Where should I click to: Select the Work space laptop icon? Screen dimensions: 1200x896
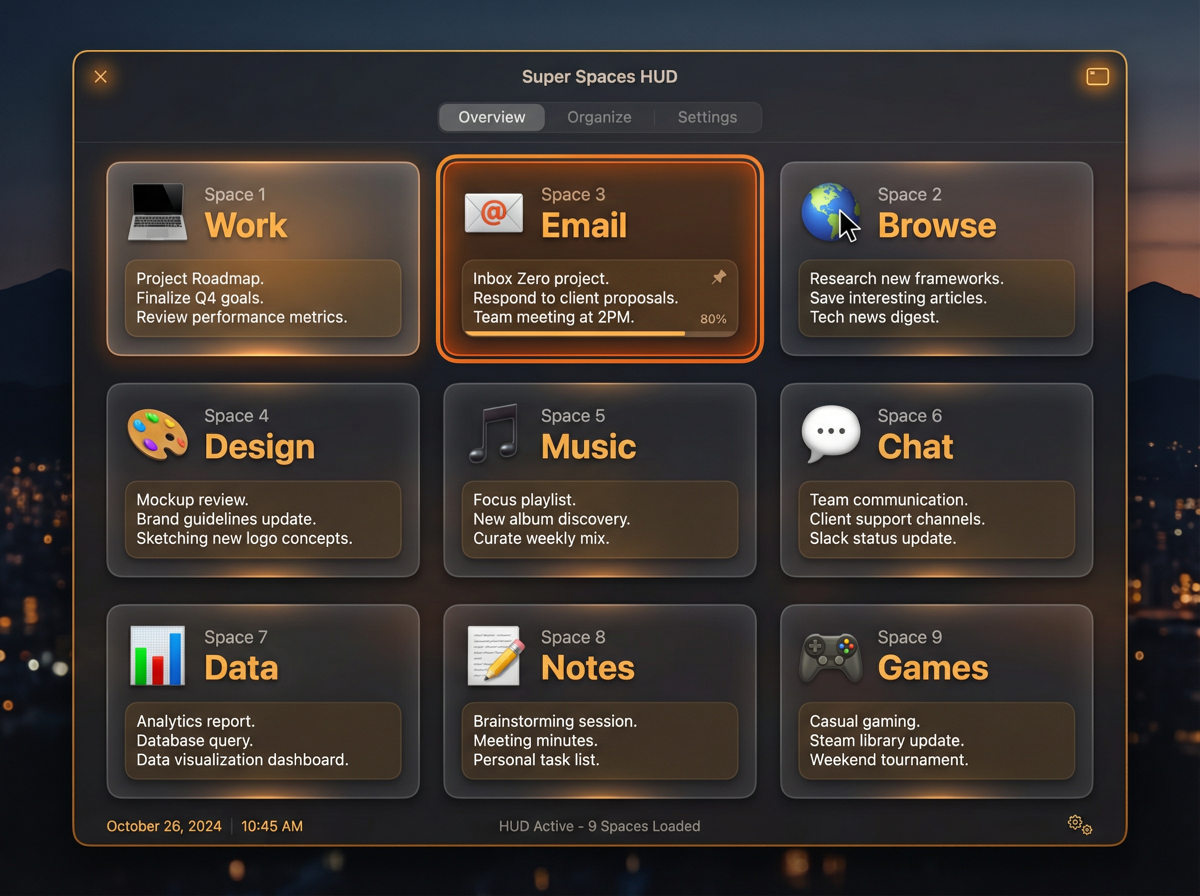point(156,212)
